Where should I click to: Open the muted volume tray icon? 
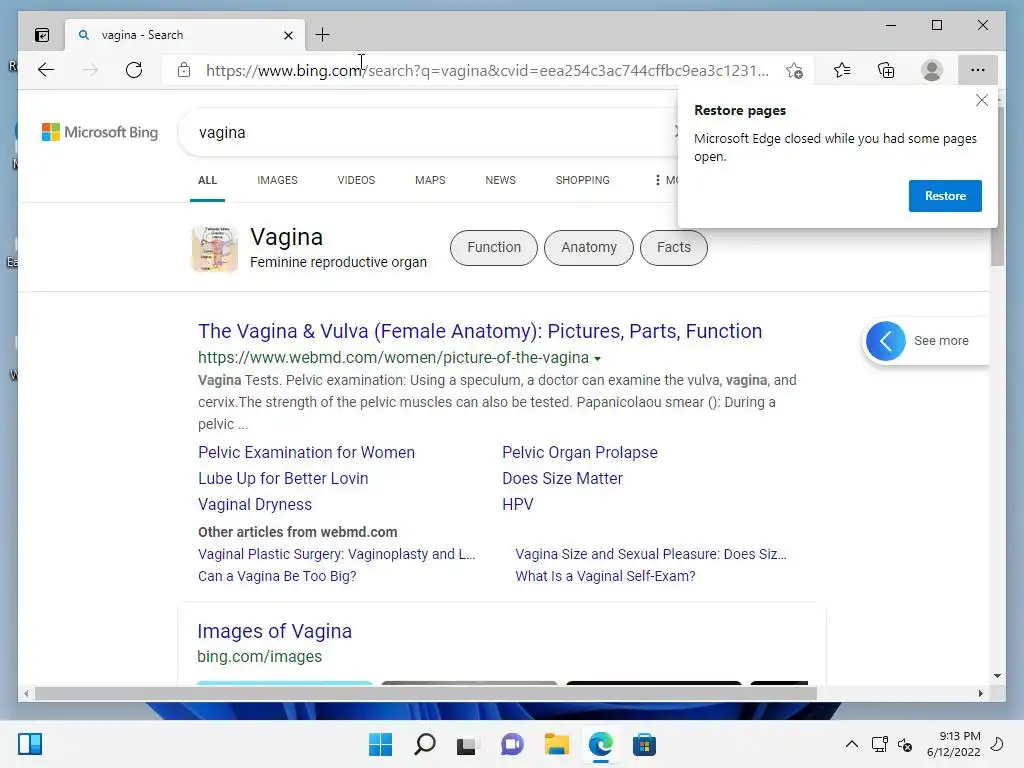pyautogui.click(x=905, y=744)
